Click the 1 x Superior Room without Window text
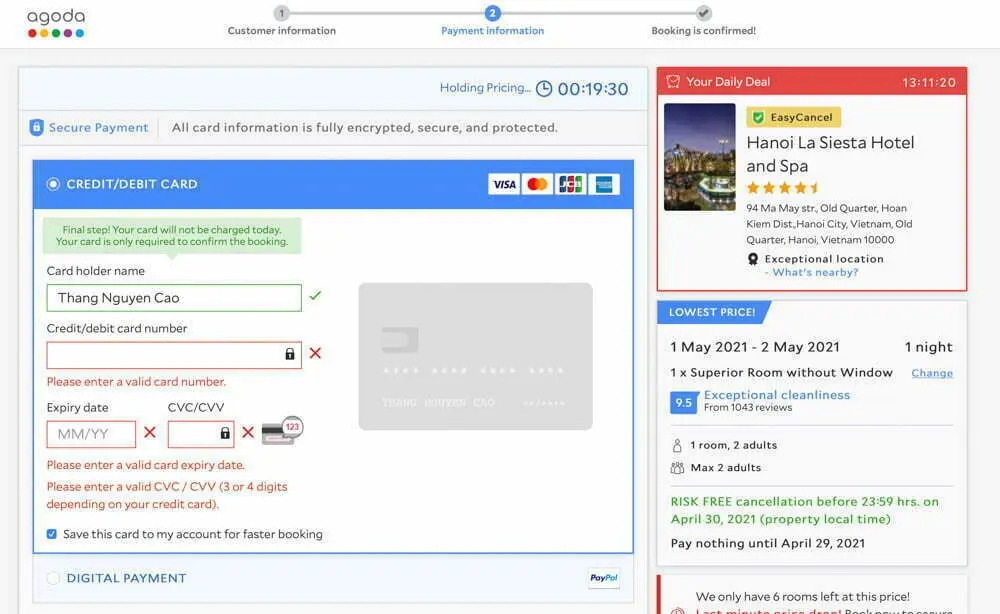Viewport: 1000px width, 614px height. point(781,372)
